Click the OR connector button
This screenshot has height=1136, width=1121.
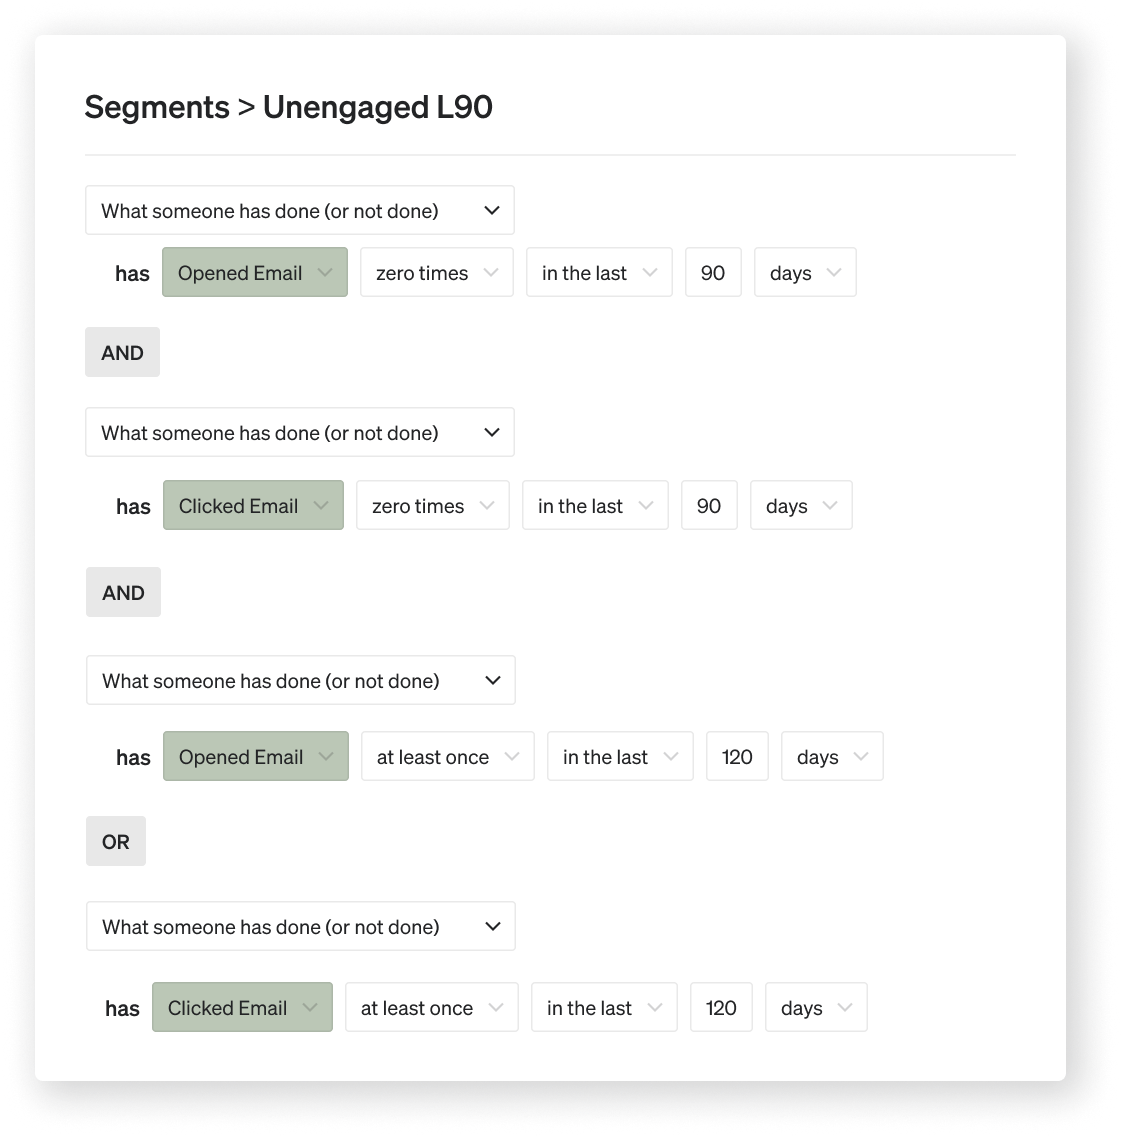[116, 841]
